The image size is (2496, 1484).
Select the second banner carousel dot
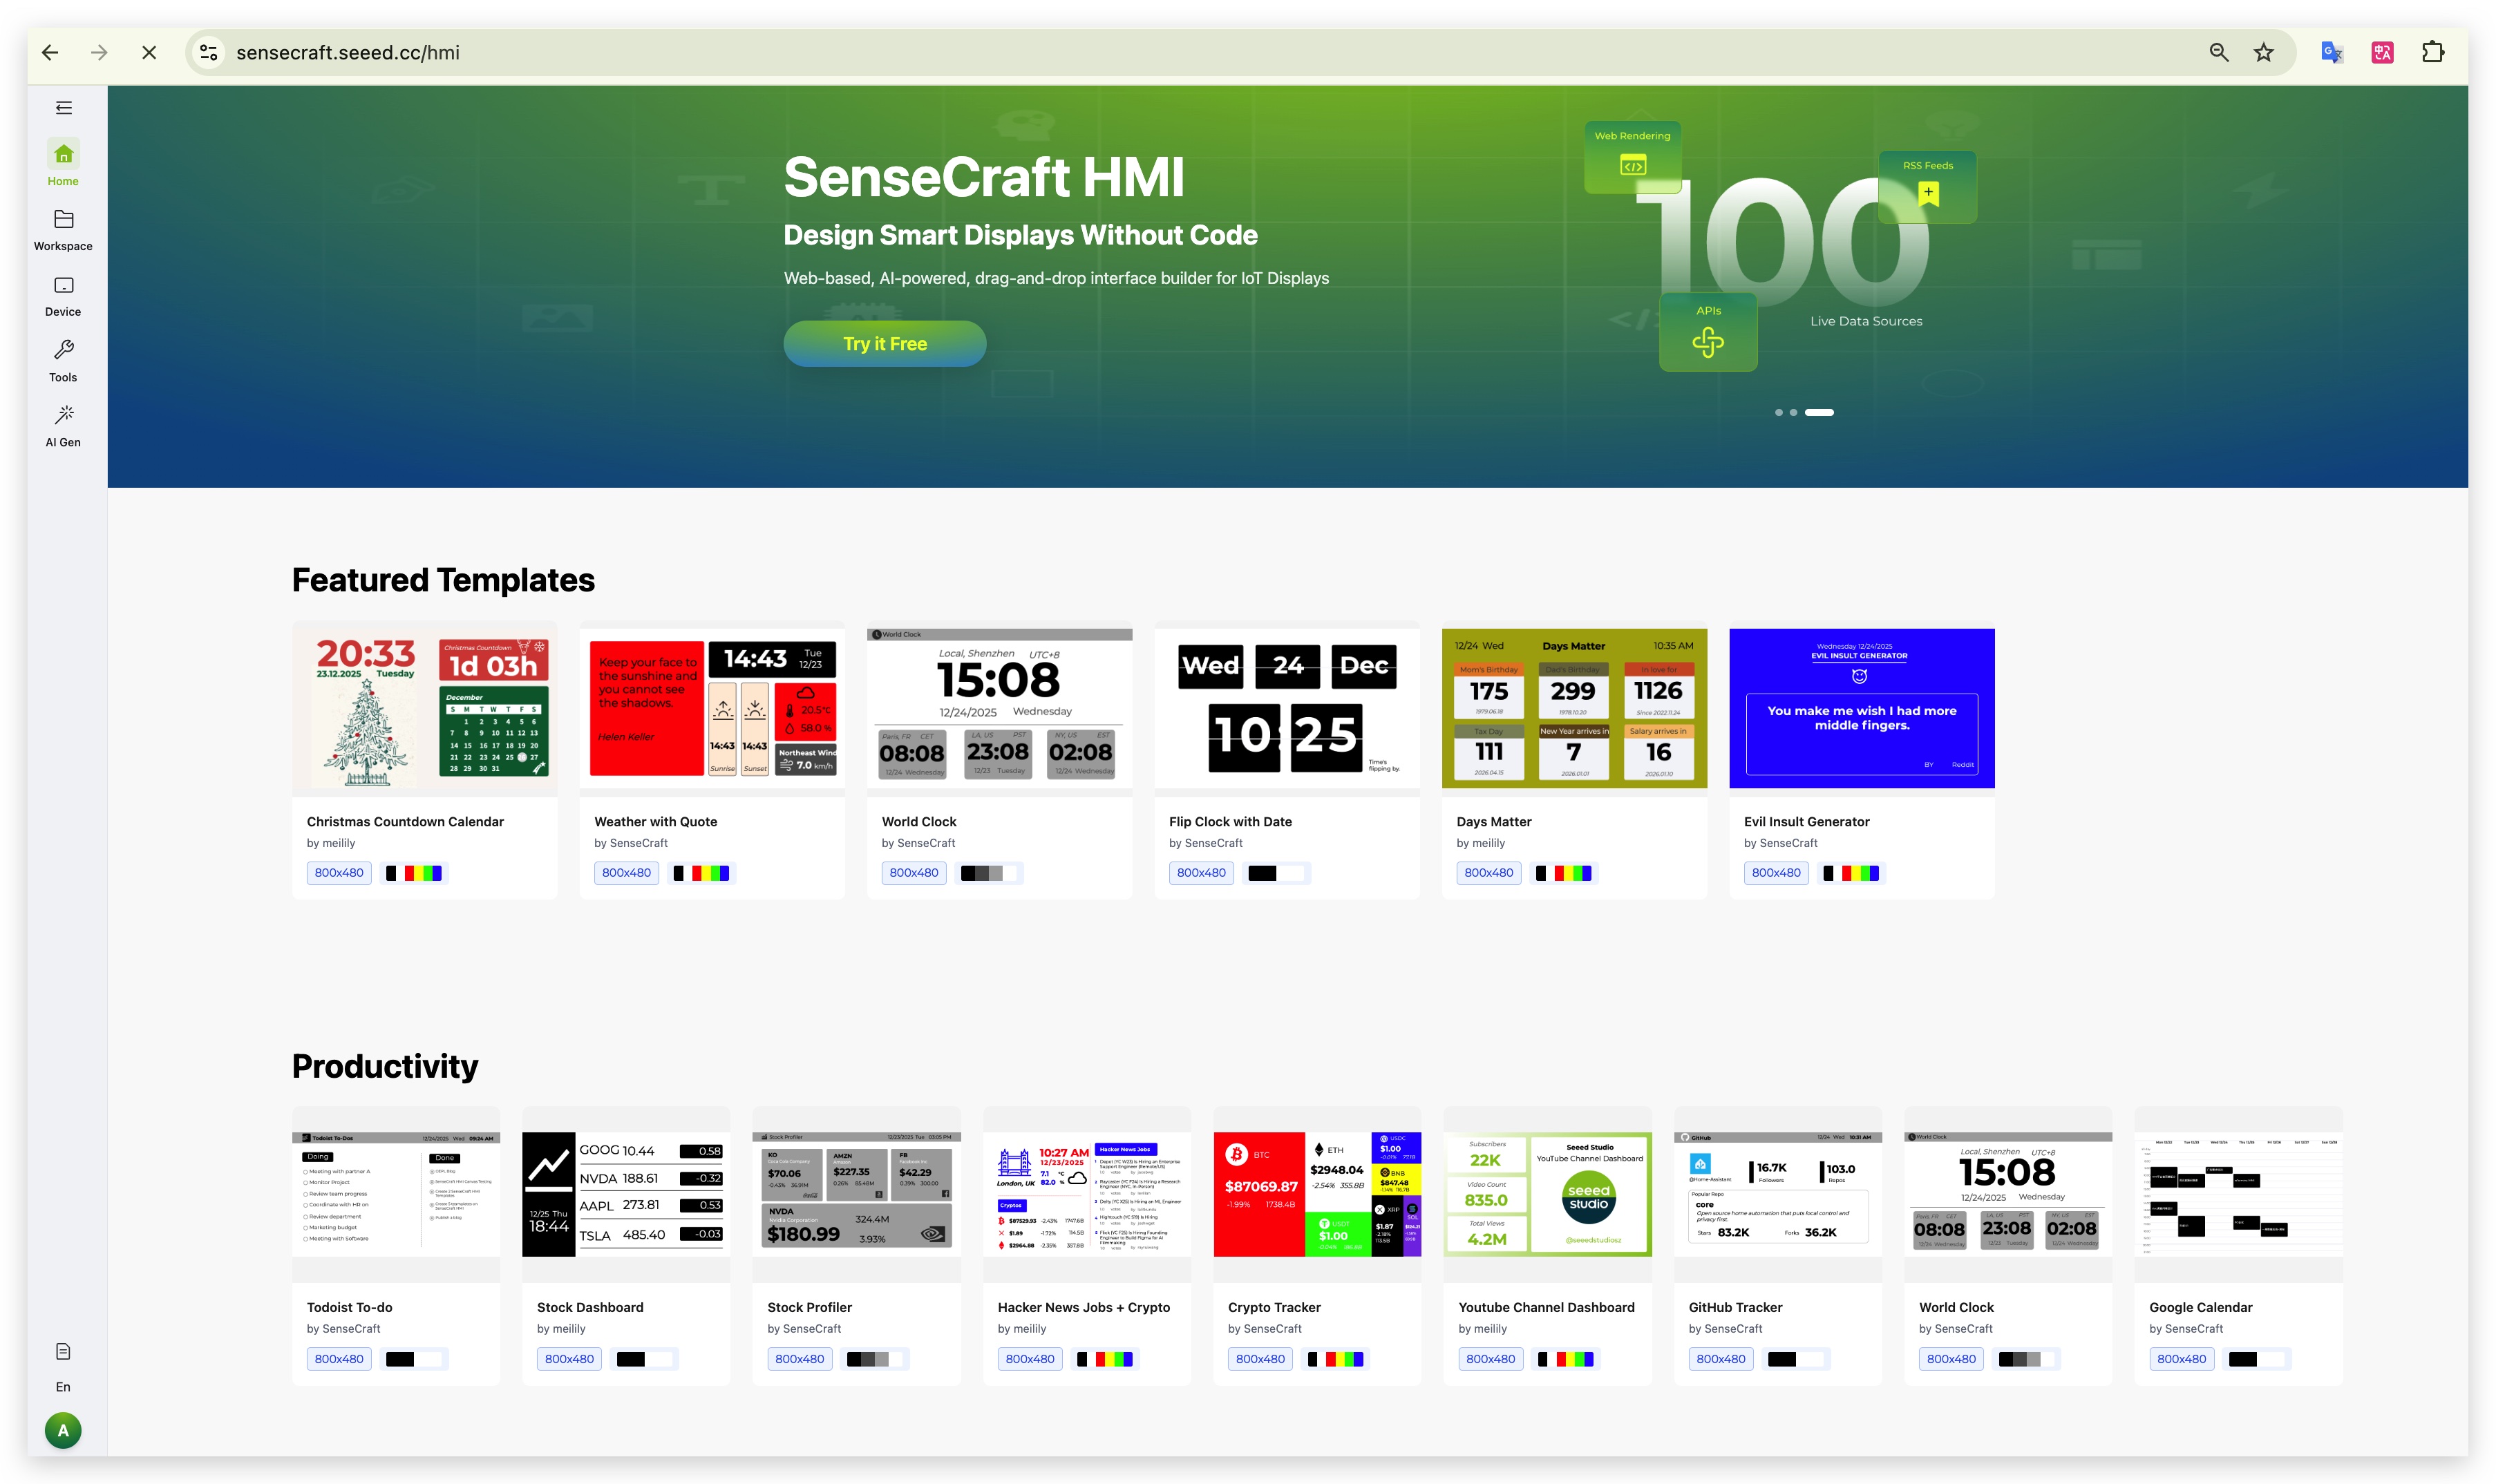[x=1793, y=412]
